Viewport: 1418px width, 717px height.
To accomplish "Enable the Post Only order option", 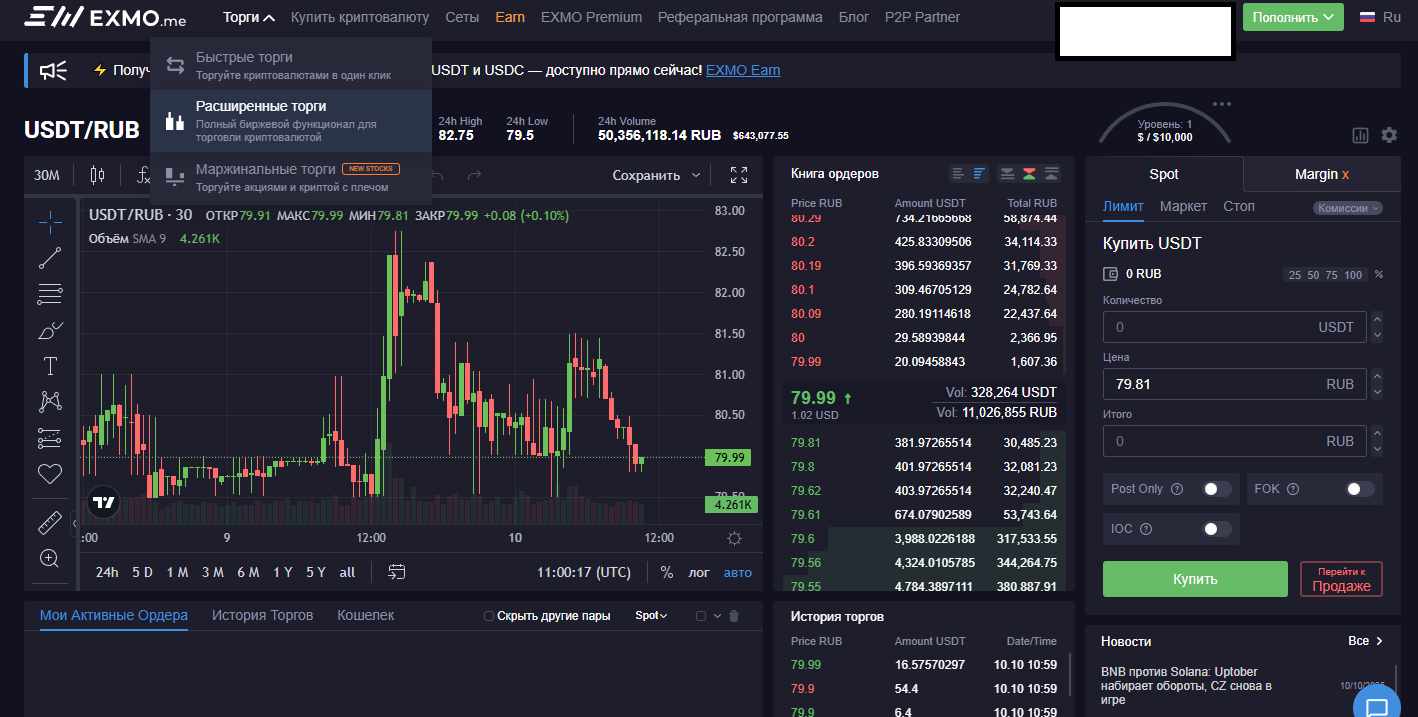I will [x=1216, y=489].
